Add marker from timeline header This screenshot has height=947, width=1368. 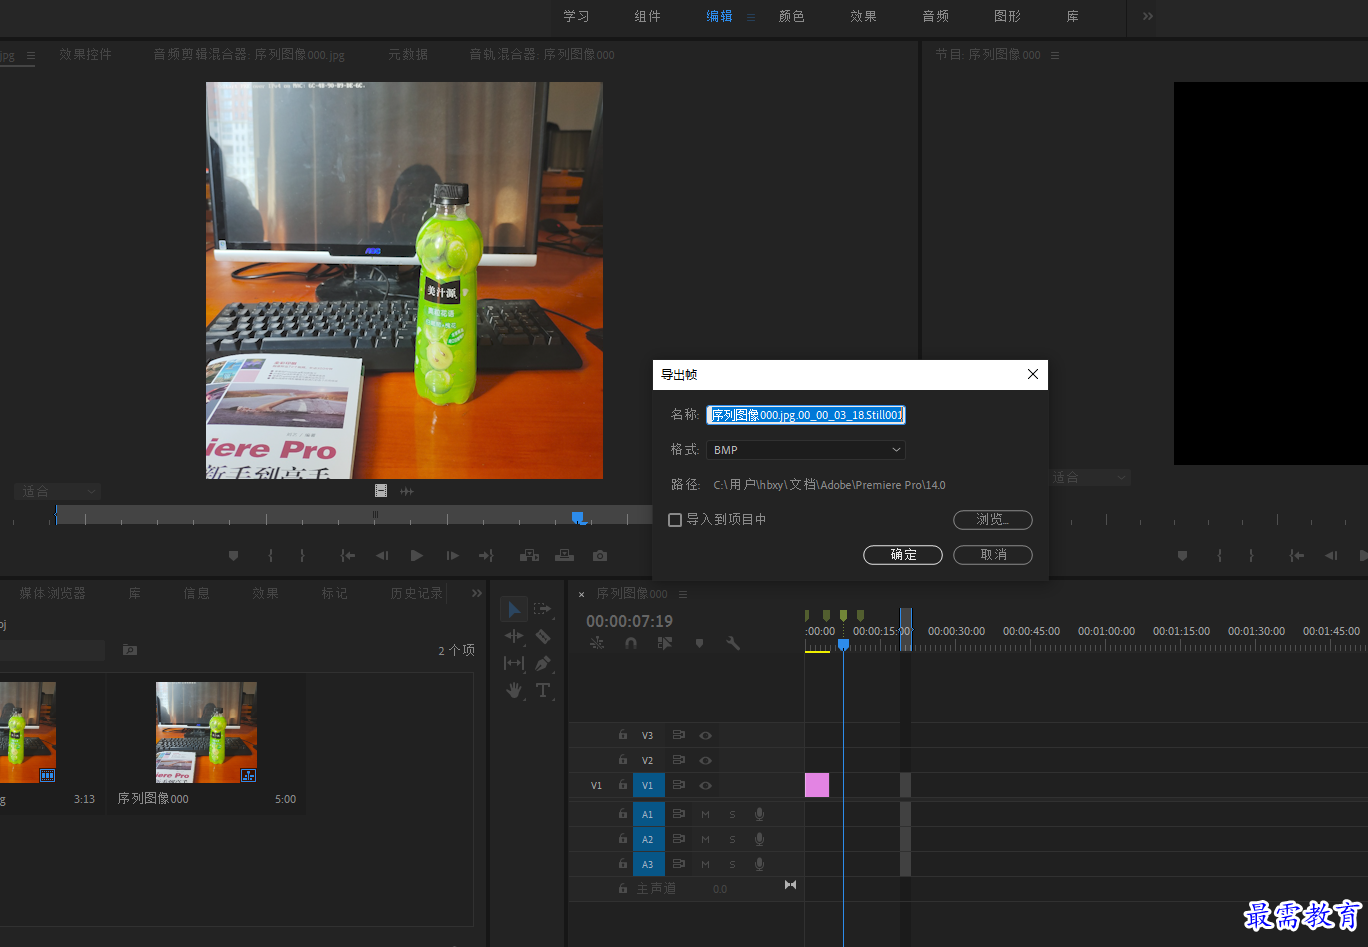coord(699,643)
